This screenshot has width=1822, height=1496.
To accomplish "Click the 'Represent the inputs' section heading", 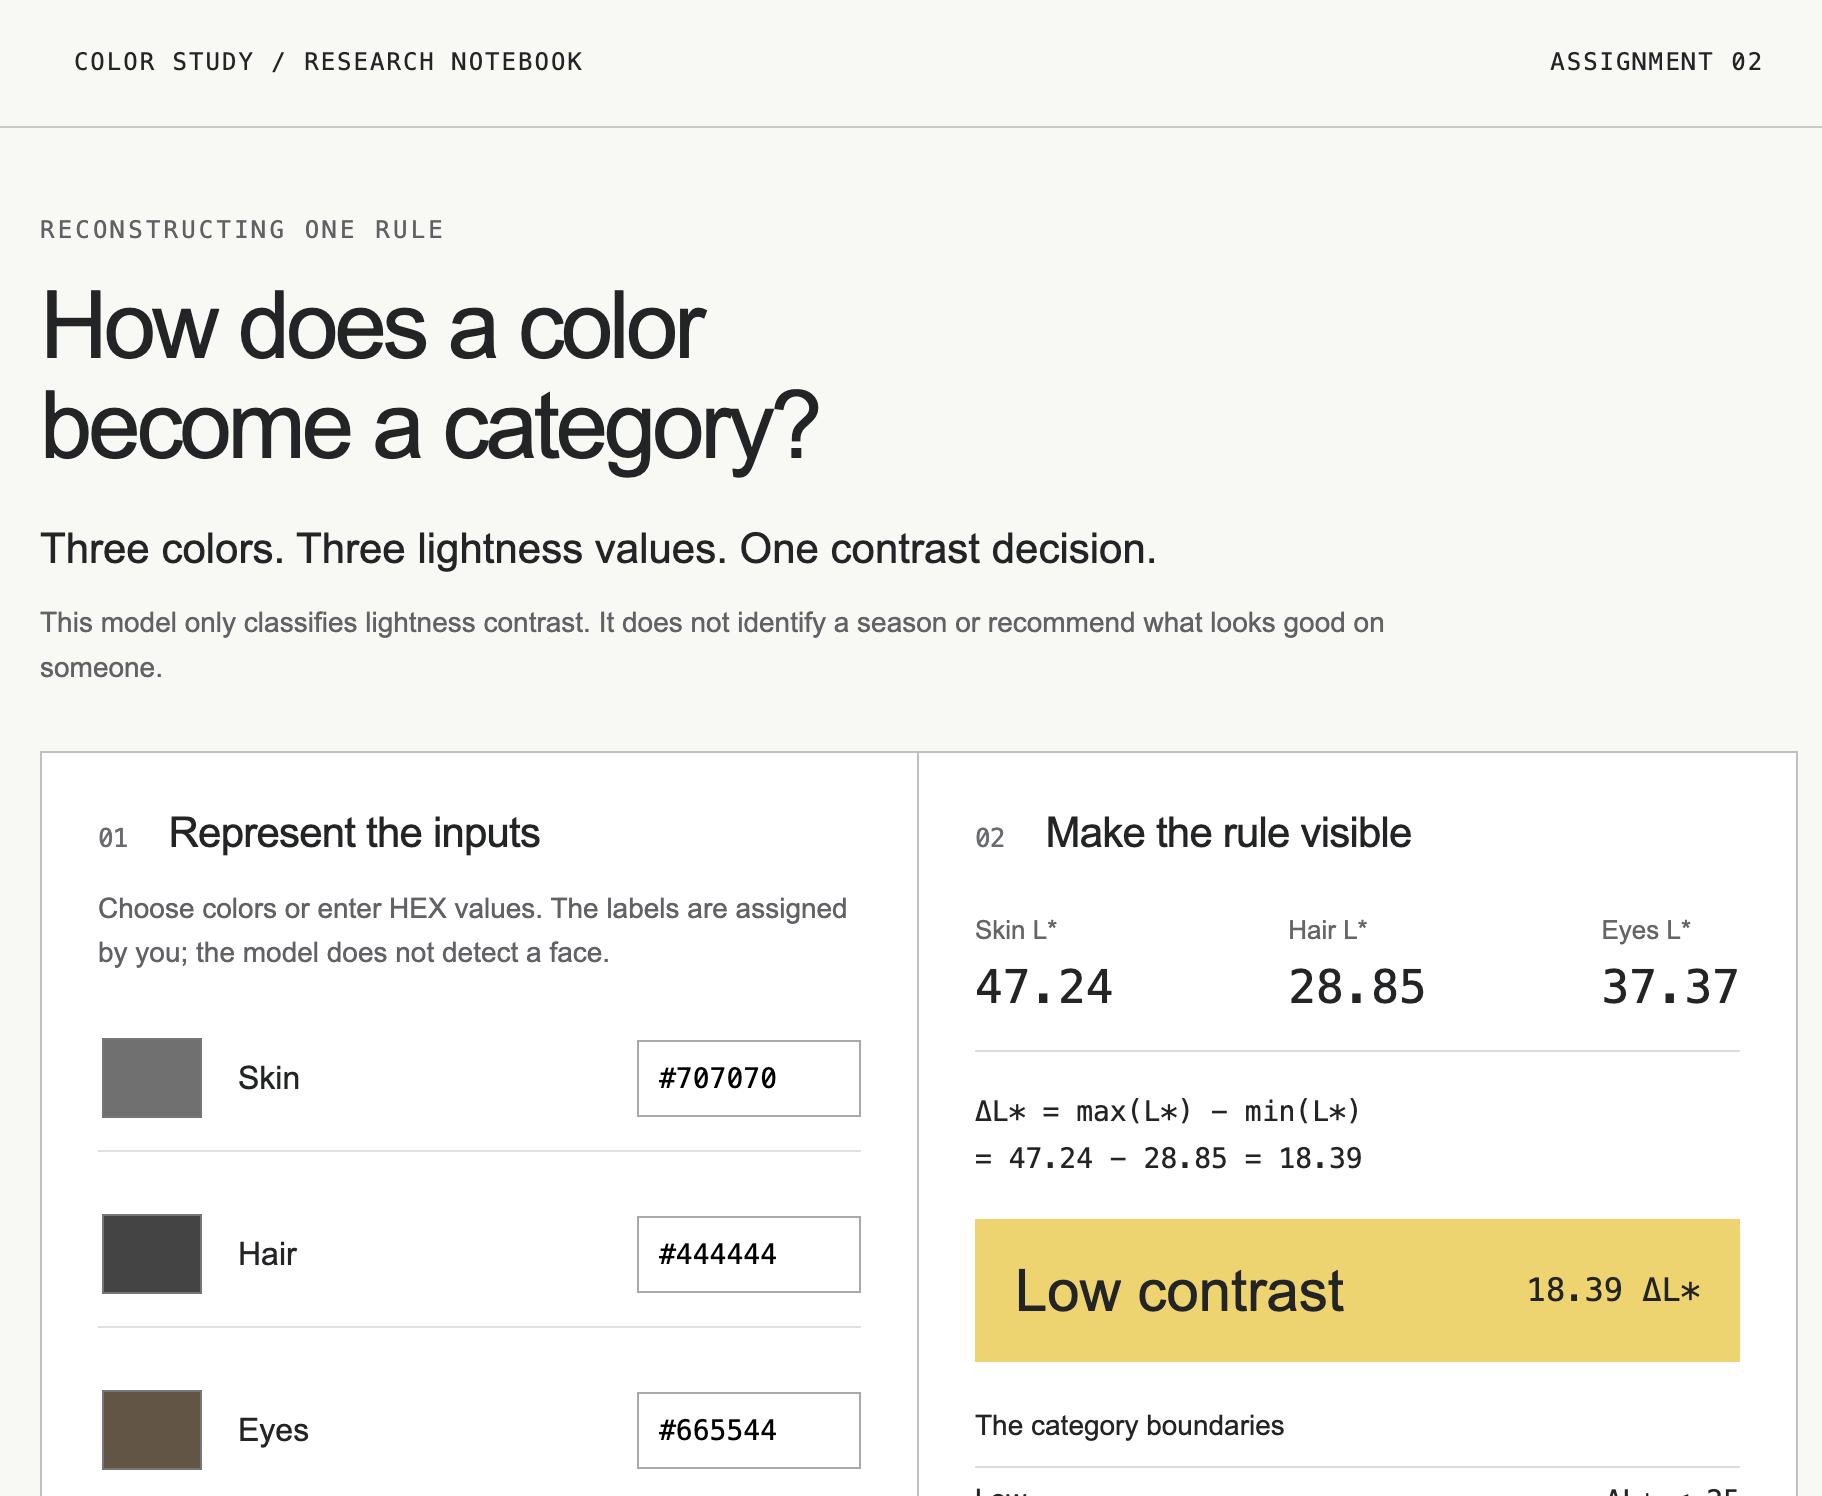I will 354,833.
